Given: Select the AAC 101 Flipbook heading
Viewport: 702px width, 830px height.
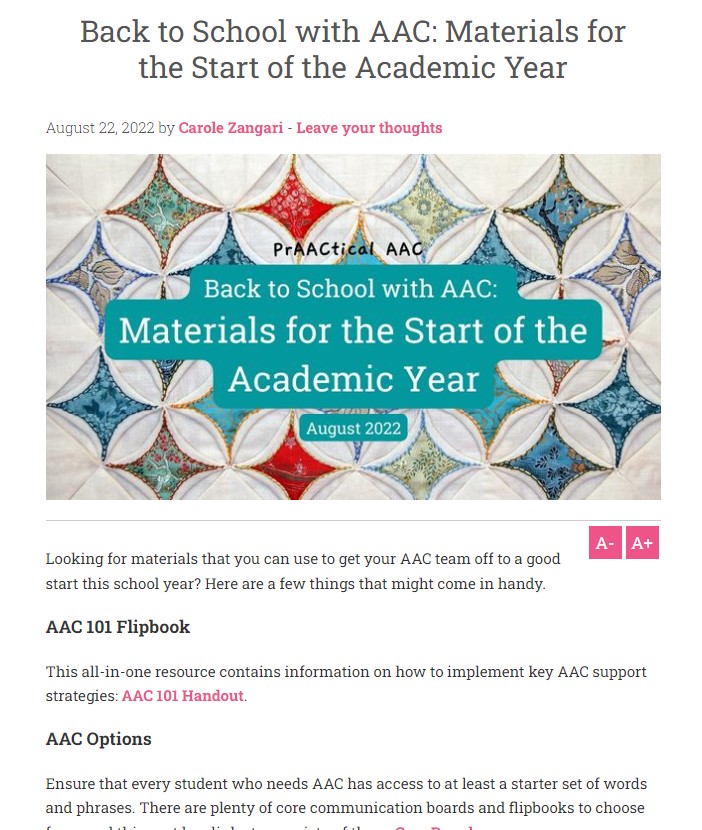Looking at the screenshot, I should [118, 627].
